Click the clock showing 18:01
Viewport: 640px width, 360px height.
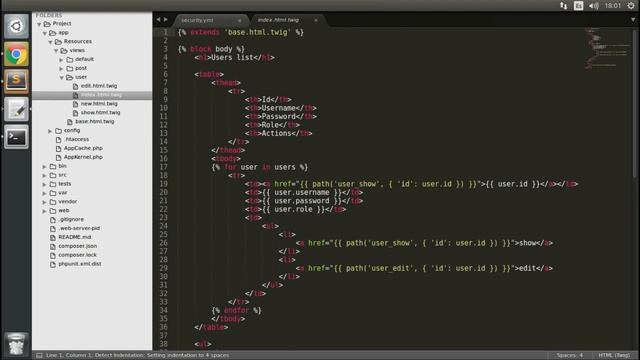[613, 5]
